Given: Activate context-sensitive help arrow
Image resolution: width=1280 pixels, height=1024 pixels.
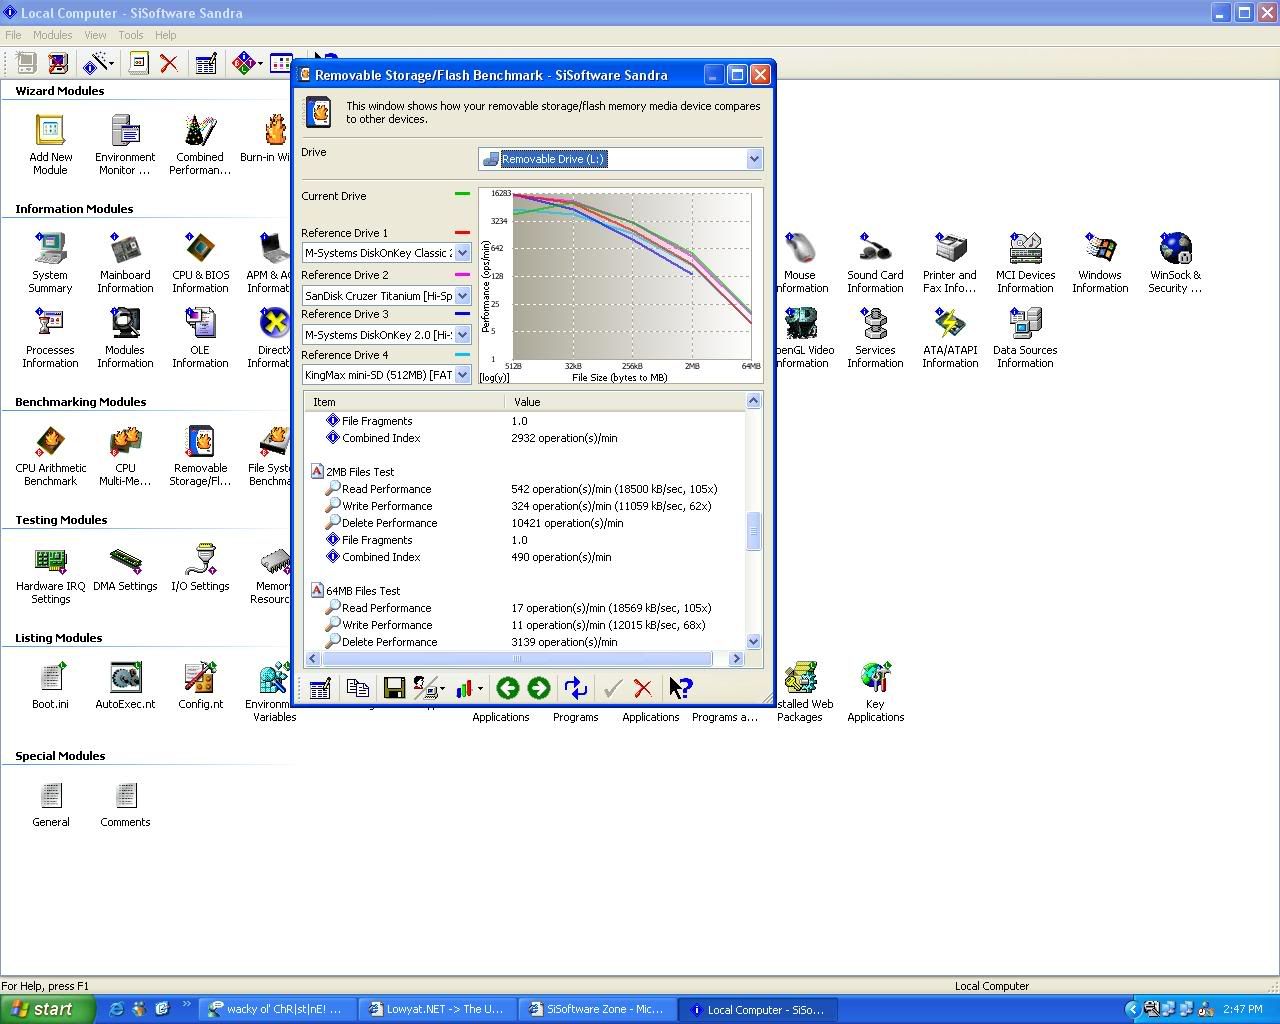Looking at the screenshot, I should pyautogui.click(x=681, y=688).
